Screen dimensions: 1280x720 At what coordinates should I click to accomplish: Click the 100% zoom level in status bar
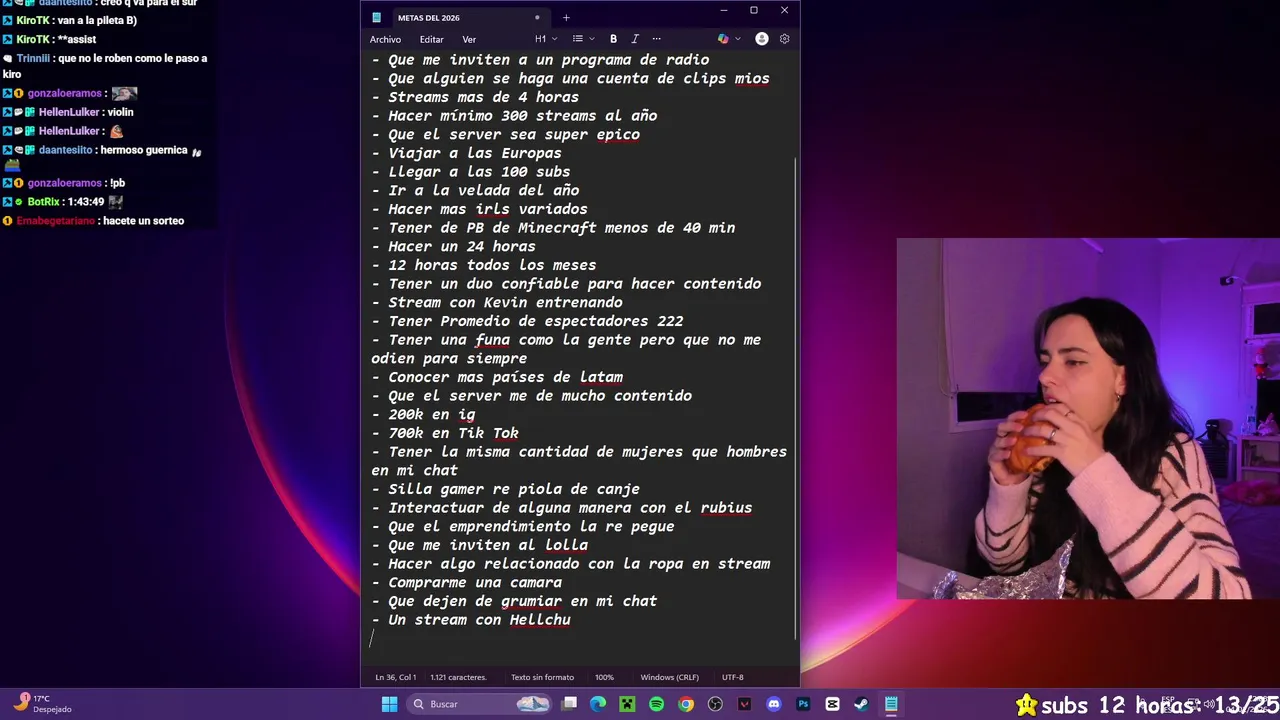pos(604,677)
